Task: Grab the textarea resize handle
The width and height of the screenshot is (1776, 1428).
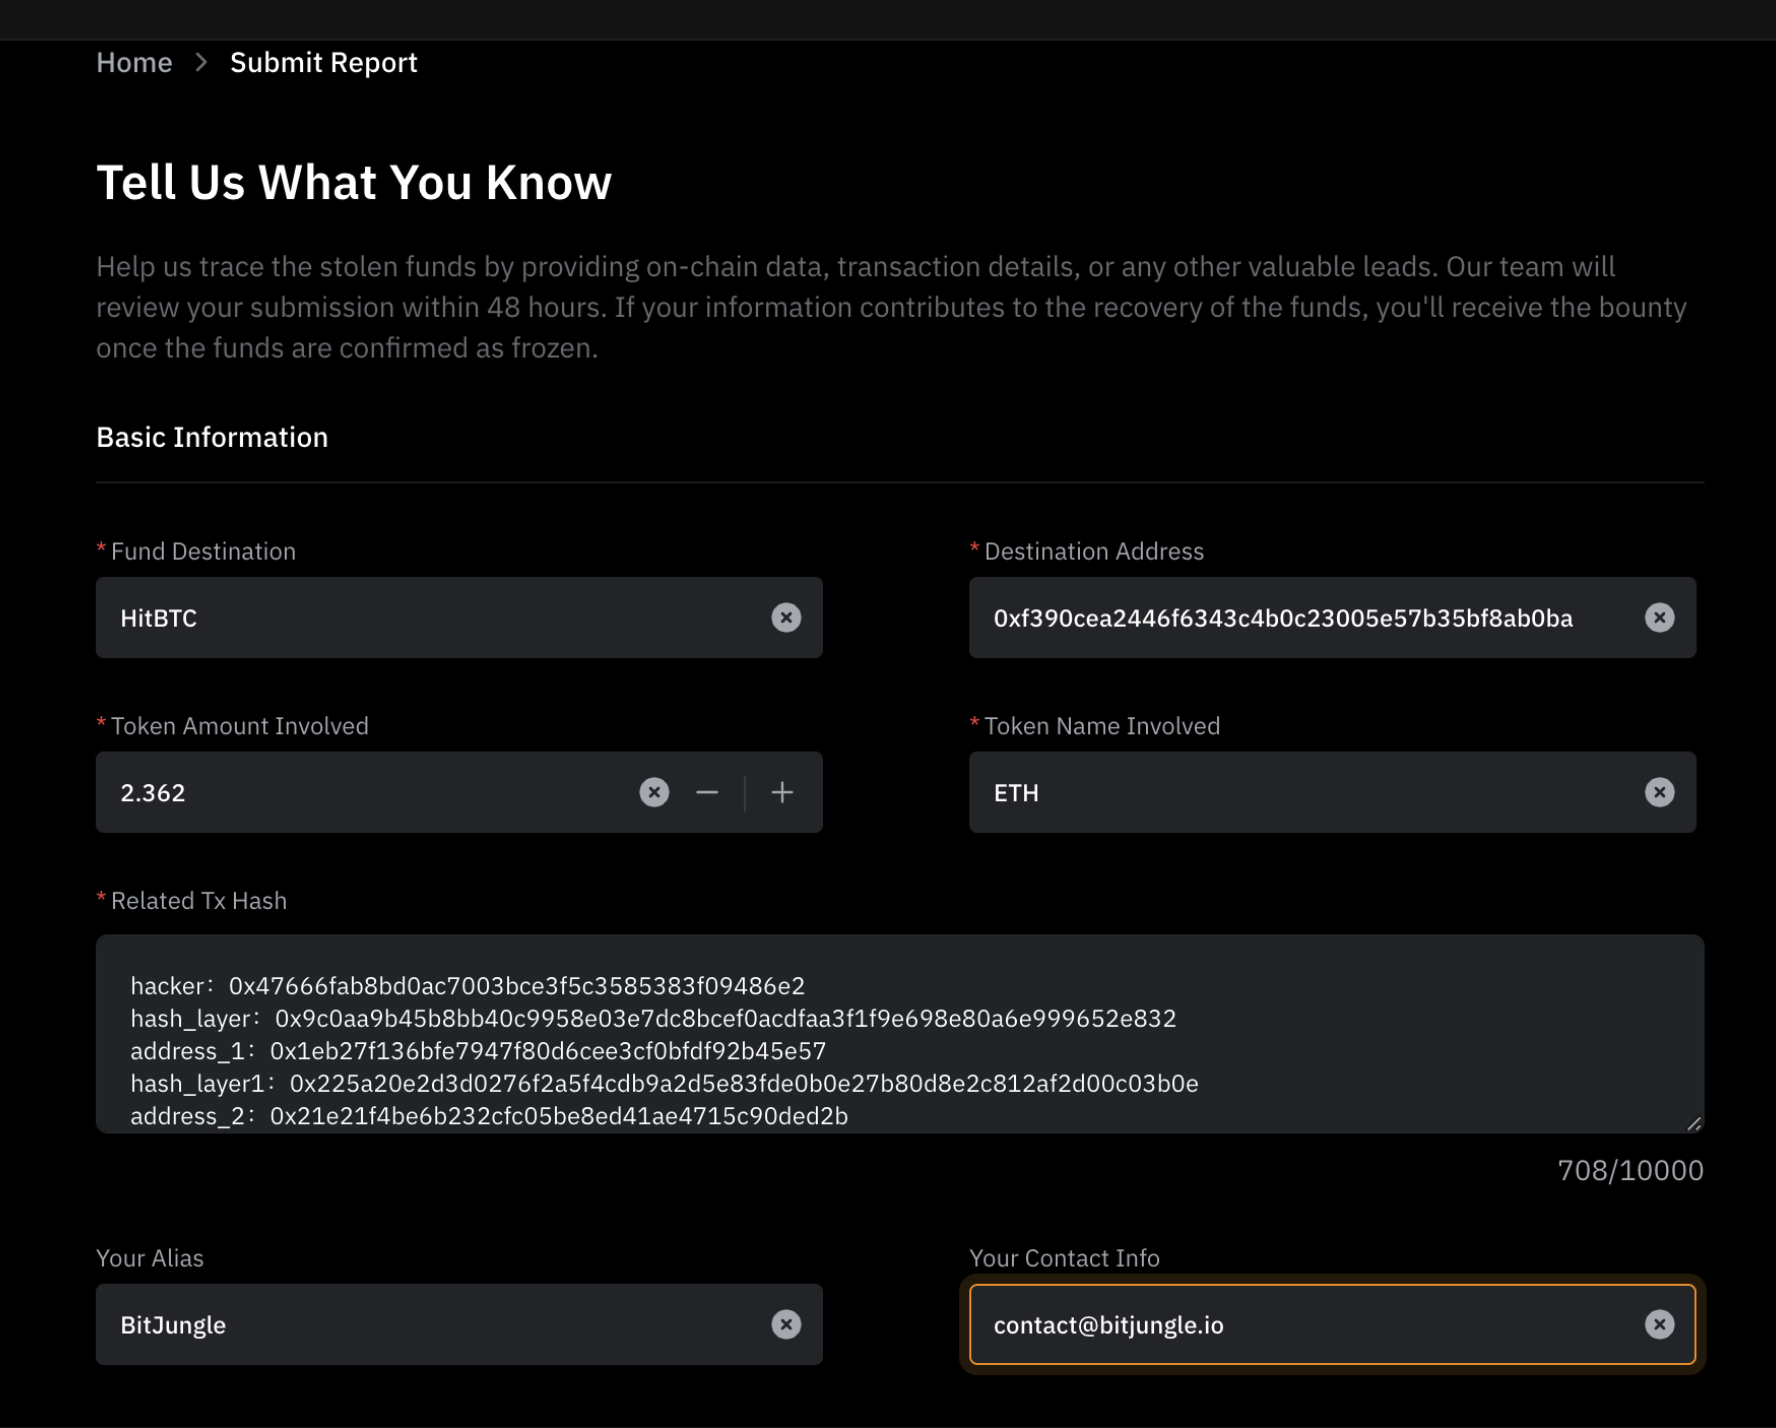Action: point(1694,1124)
